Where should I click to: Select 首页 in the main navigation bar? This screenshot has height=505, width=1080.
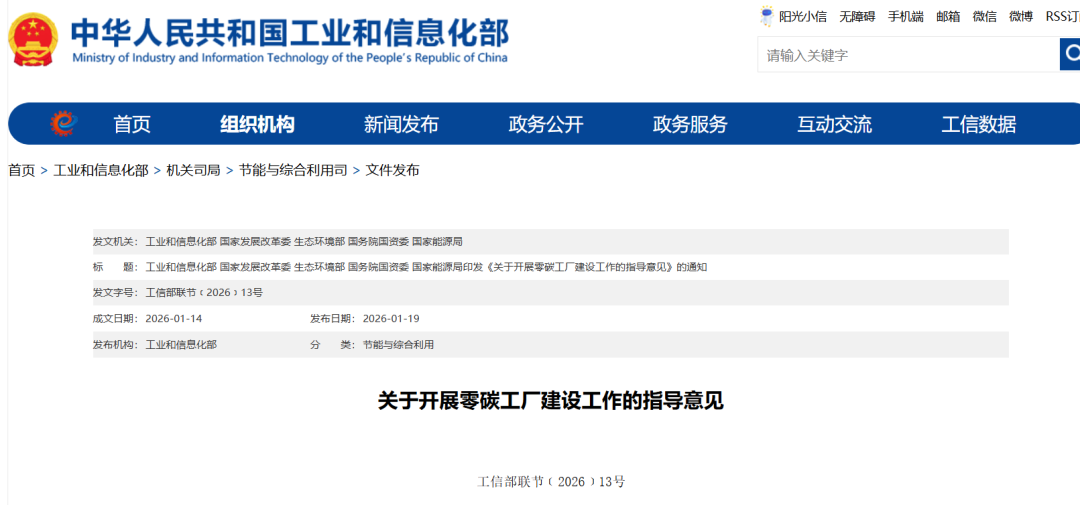[132, 124]
